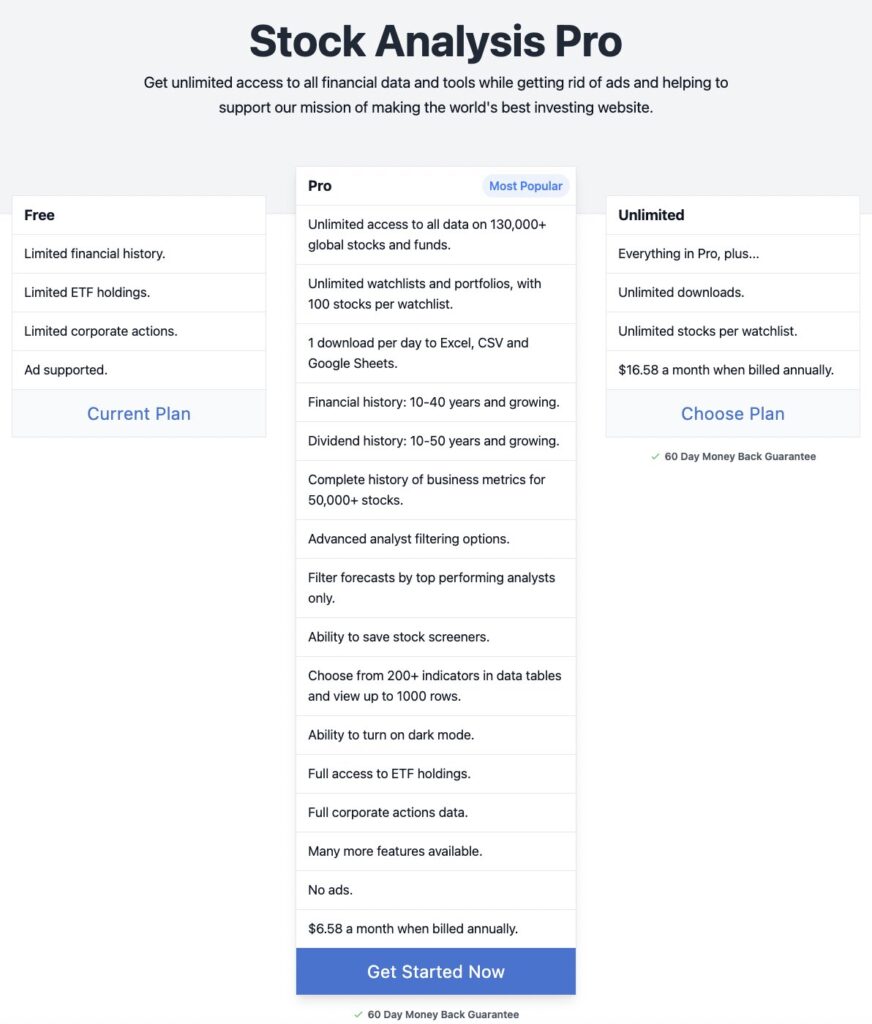Click the Get Started Now button
This screenshot has width=872, height=1024.
coord(435,971)
